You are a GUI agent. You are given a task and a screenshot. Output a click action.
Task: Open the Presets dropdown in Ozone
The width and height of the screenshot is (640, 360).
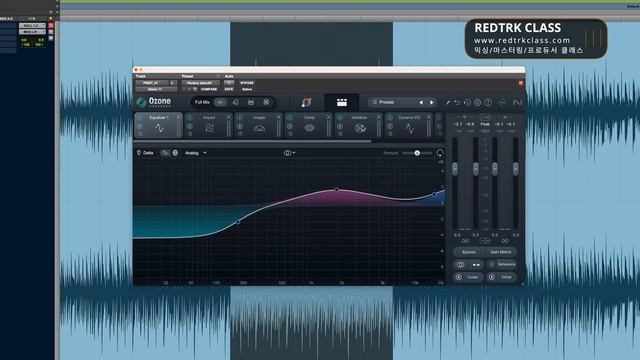click(x=392, y=102)
